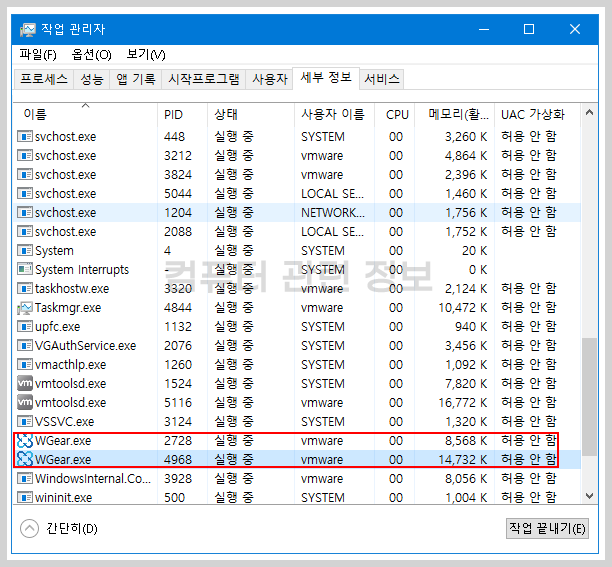The width and height of the screenshot is (612, 567).
Task: Click the 작업 끝내기(E) button
Action: tap(547, 529)
